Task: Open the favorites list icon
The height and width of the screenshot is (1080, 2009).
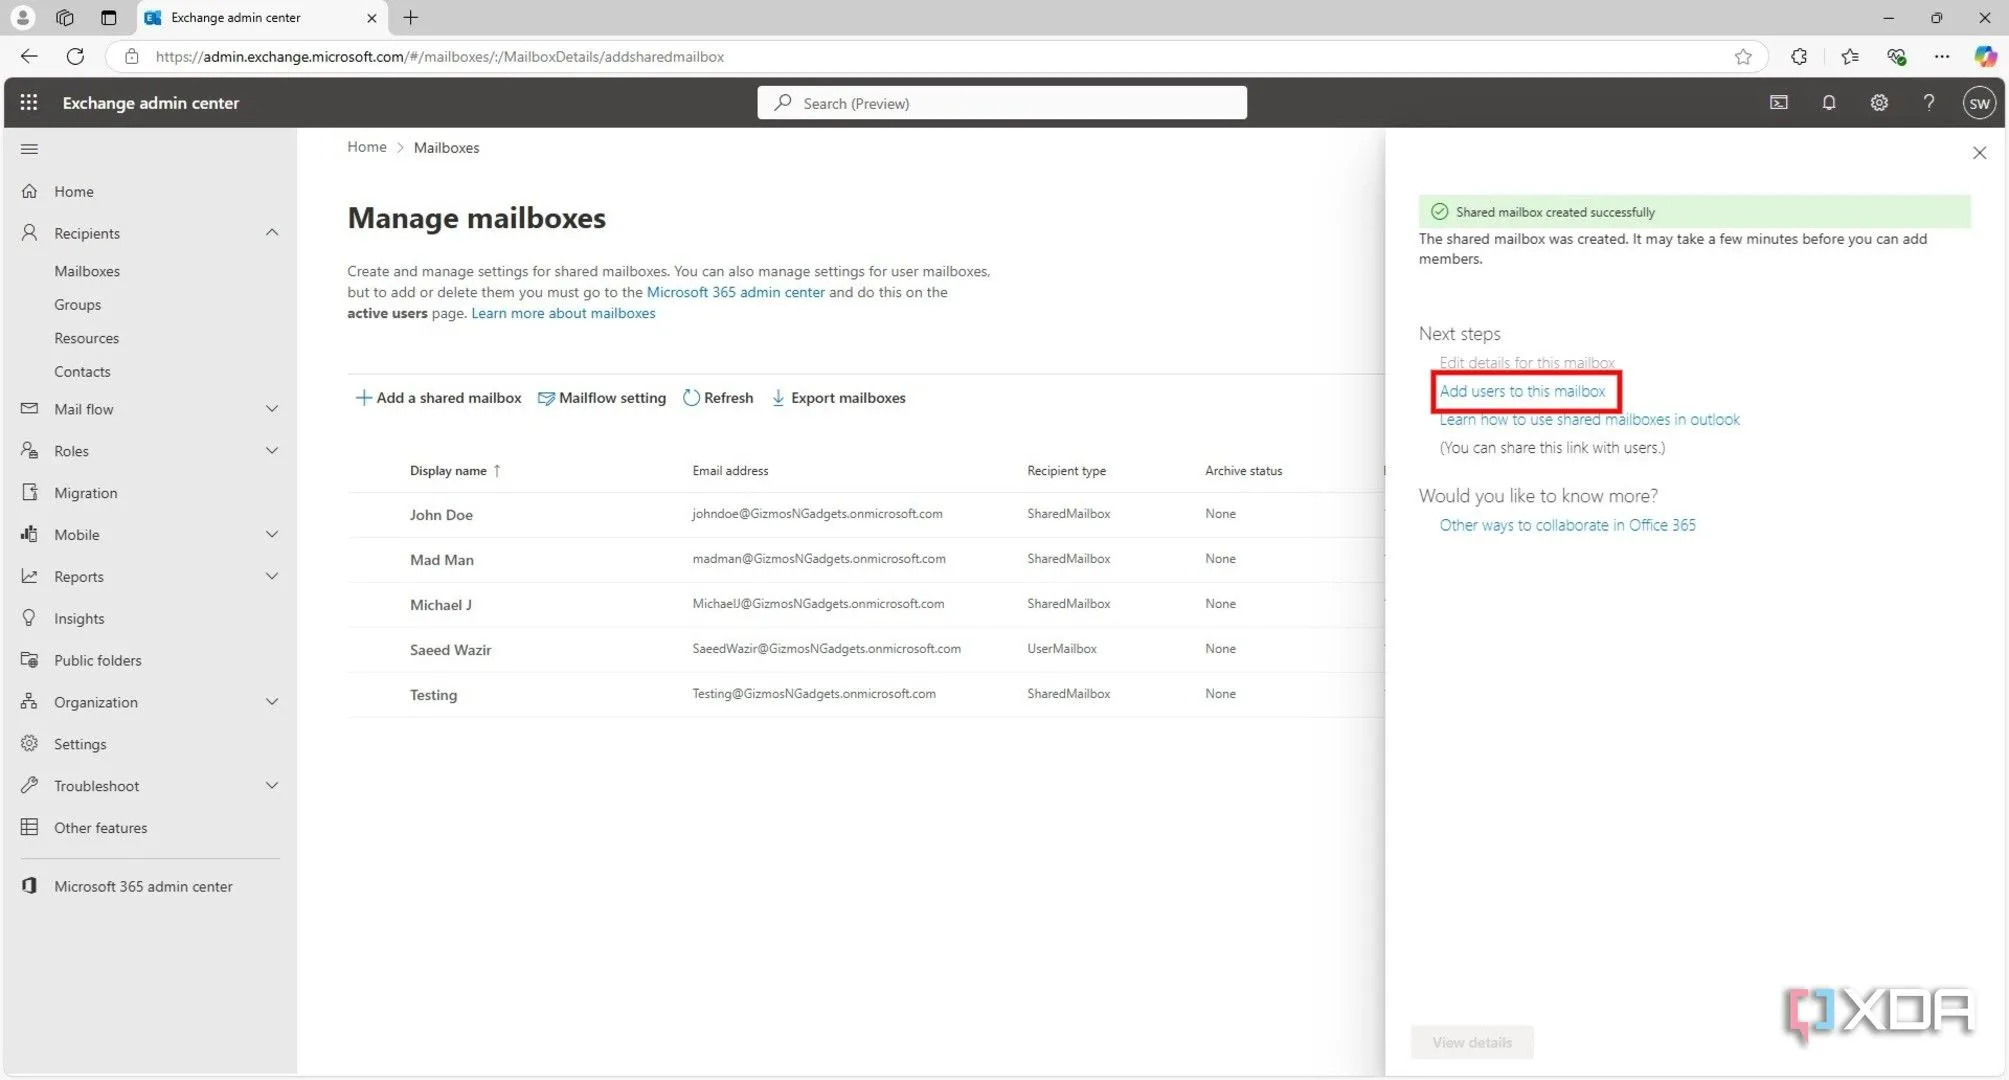Action: [x=1849, y=56]
